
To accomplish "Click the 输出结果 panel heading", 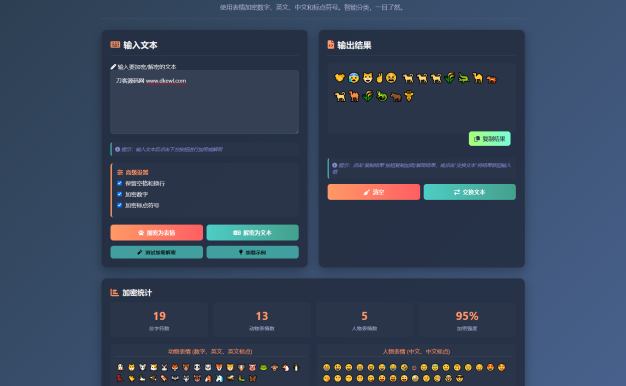I will (354, 45).
